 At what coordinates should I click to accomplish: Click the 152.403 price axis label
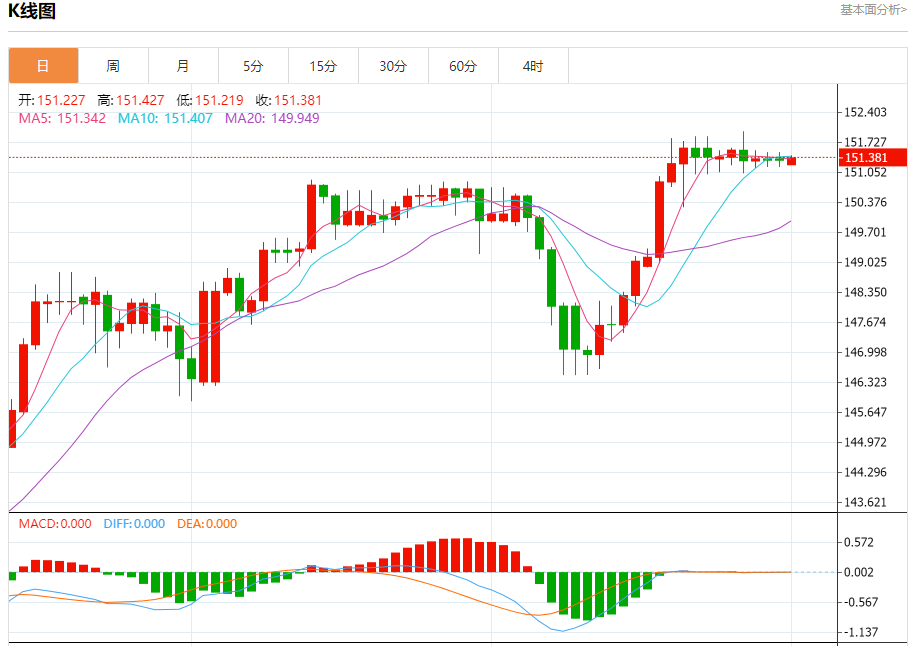(866, 112)
